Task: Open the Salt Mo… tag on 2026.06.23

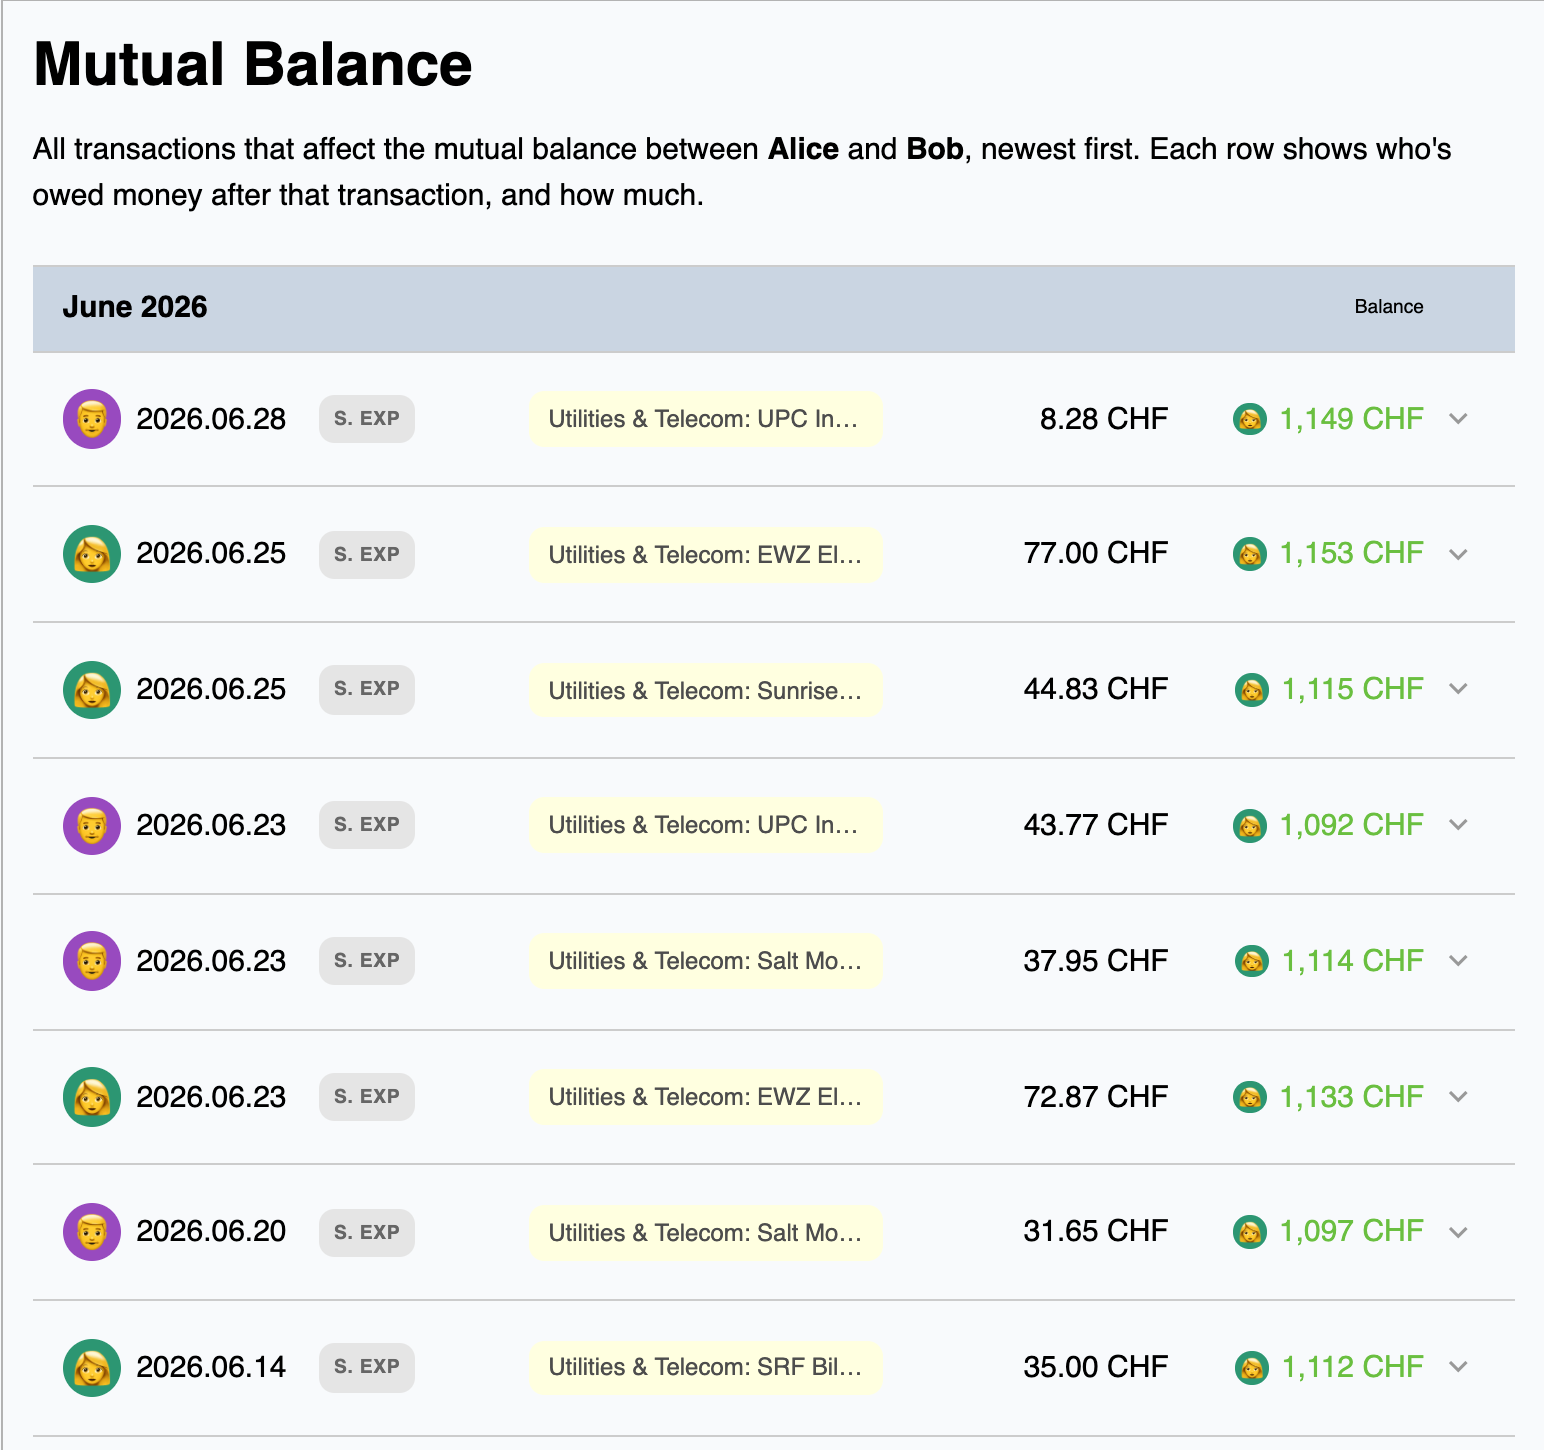Action: (706, 961)
